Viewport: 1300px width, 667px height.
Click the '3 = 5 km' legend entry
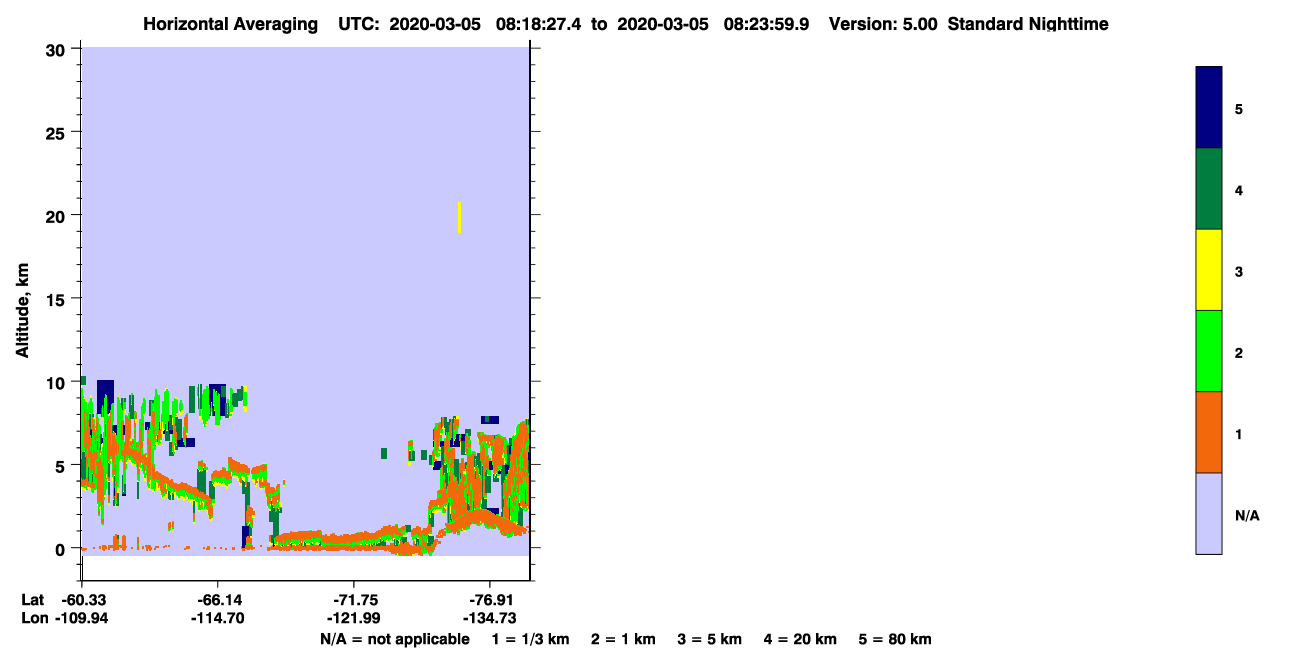(x=710, y=639)
